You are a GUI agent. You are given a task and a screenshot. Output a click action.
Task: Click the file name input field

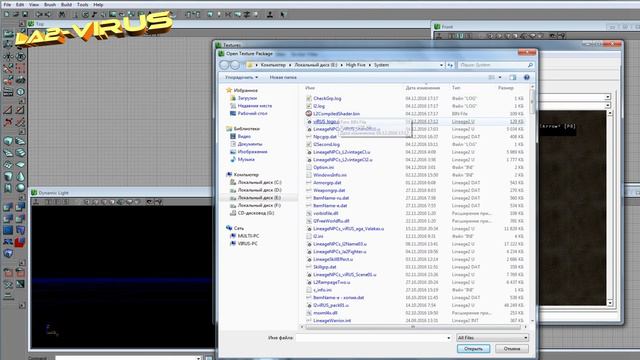373,338
